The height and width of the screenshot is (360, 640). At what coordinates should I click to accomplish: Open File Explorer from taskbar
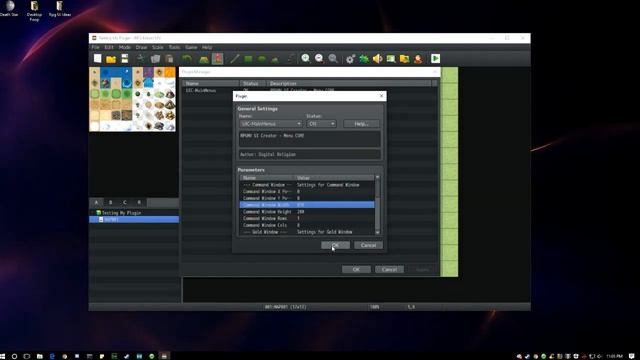(x=40, y=356)
